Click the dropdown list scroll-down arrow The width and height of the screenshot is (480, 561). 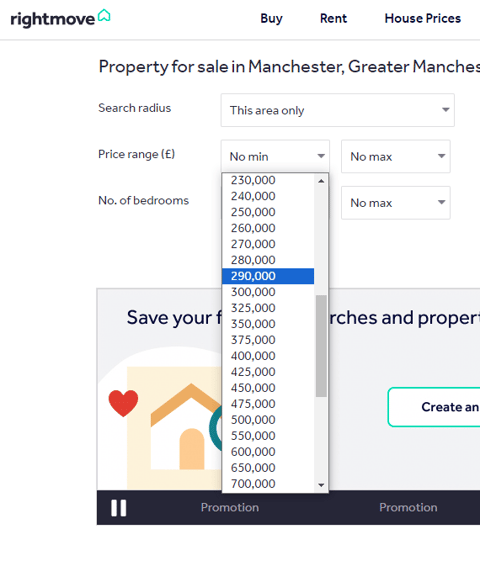pos(321,485)
